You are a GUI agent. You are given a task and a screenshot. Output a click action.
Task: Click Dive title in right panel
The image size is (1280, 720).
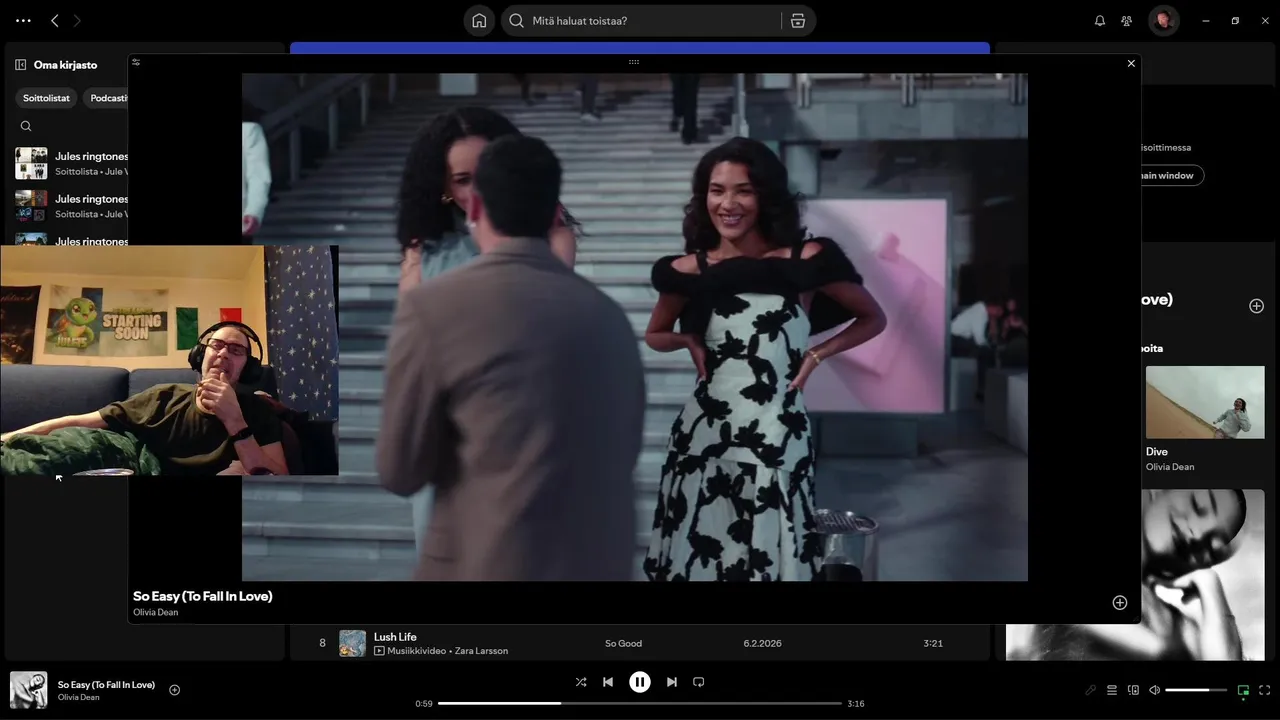(x=1157, y=451)
